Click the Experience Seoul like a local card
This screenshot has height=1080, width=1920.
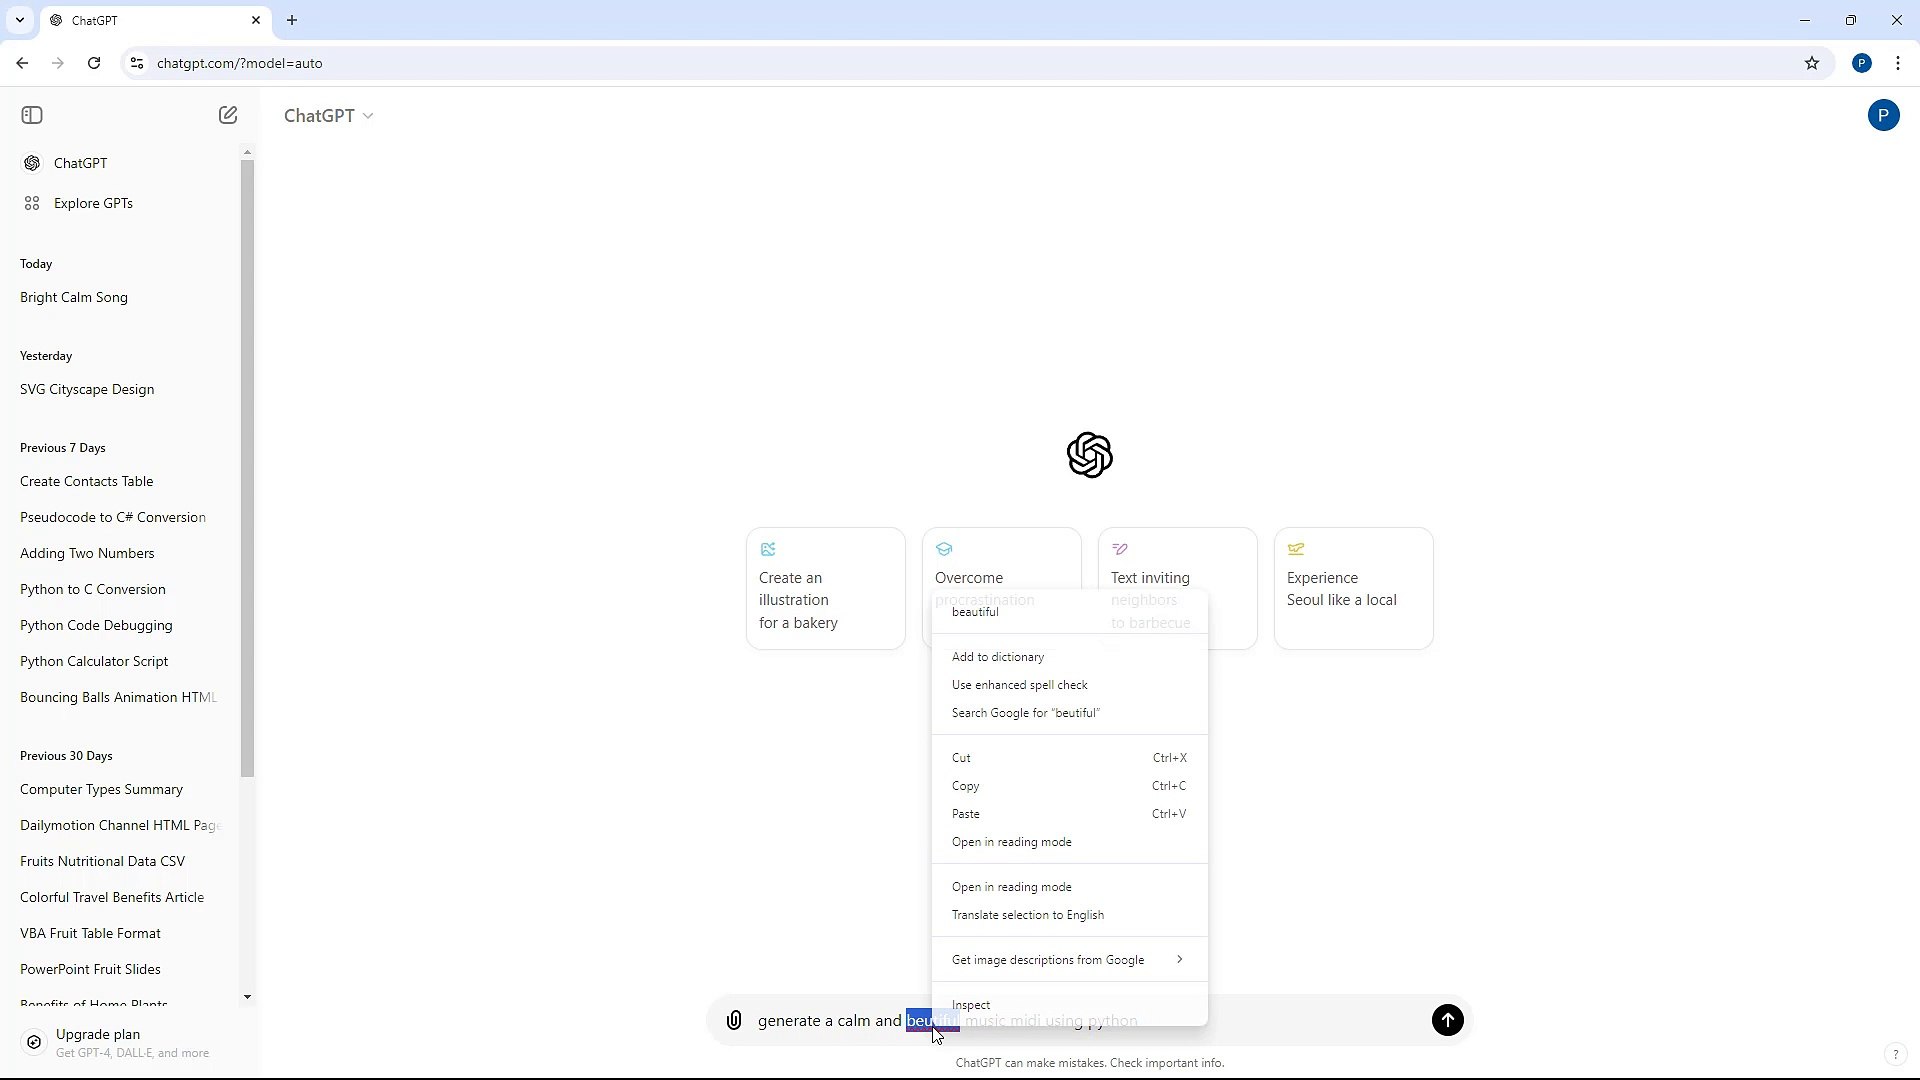pos(1352,589)
